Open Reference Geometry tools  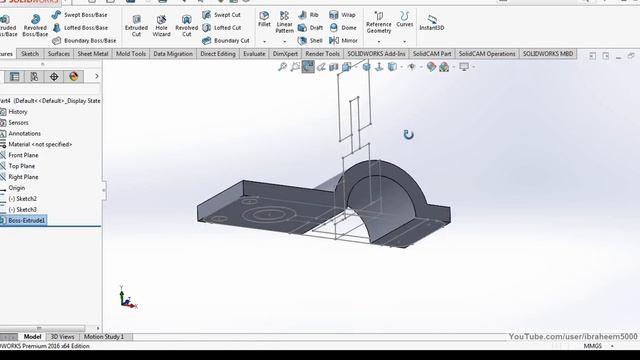tap(379, 22)
